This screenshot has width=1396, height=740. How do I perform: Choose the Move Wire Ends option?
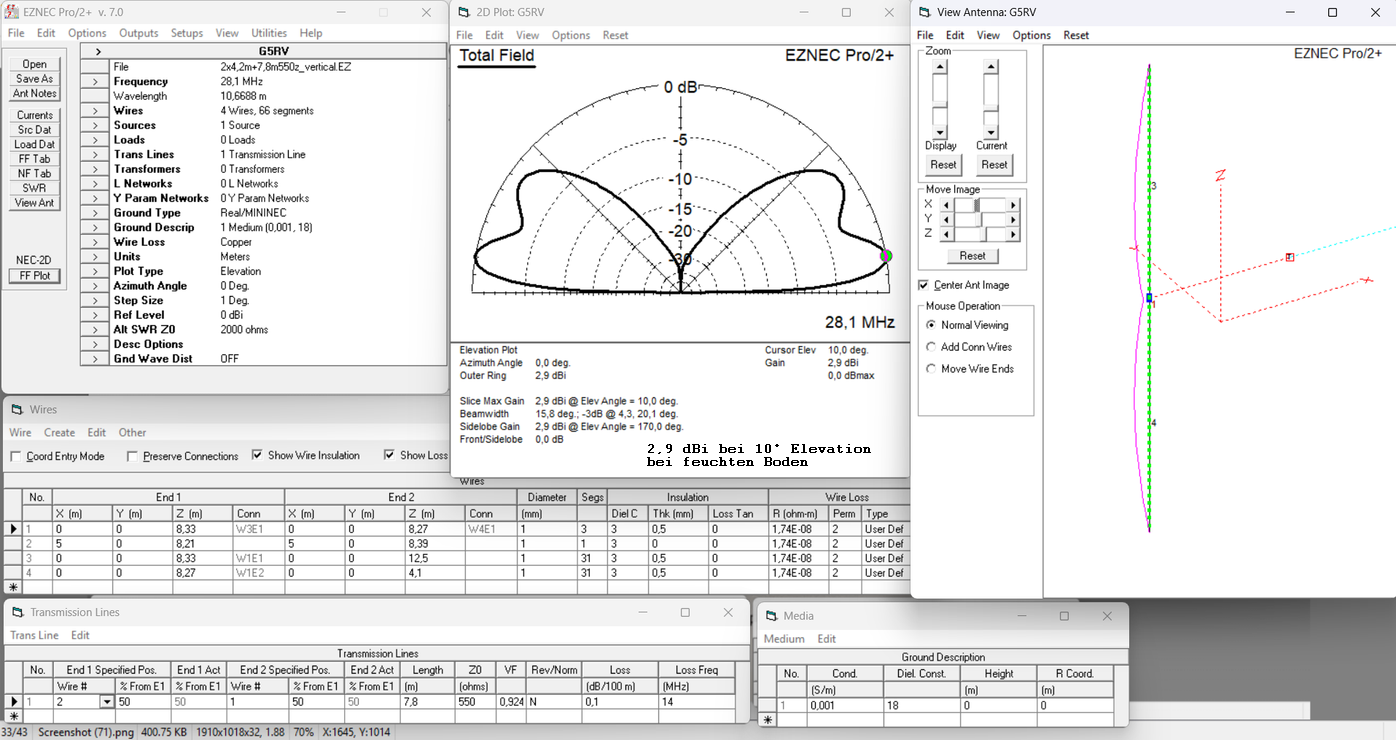click(x=931, y=369)
